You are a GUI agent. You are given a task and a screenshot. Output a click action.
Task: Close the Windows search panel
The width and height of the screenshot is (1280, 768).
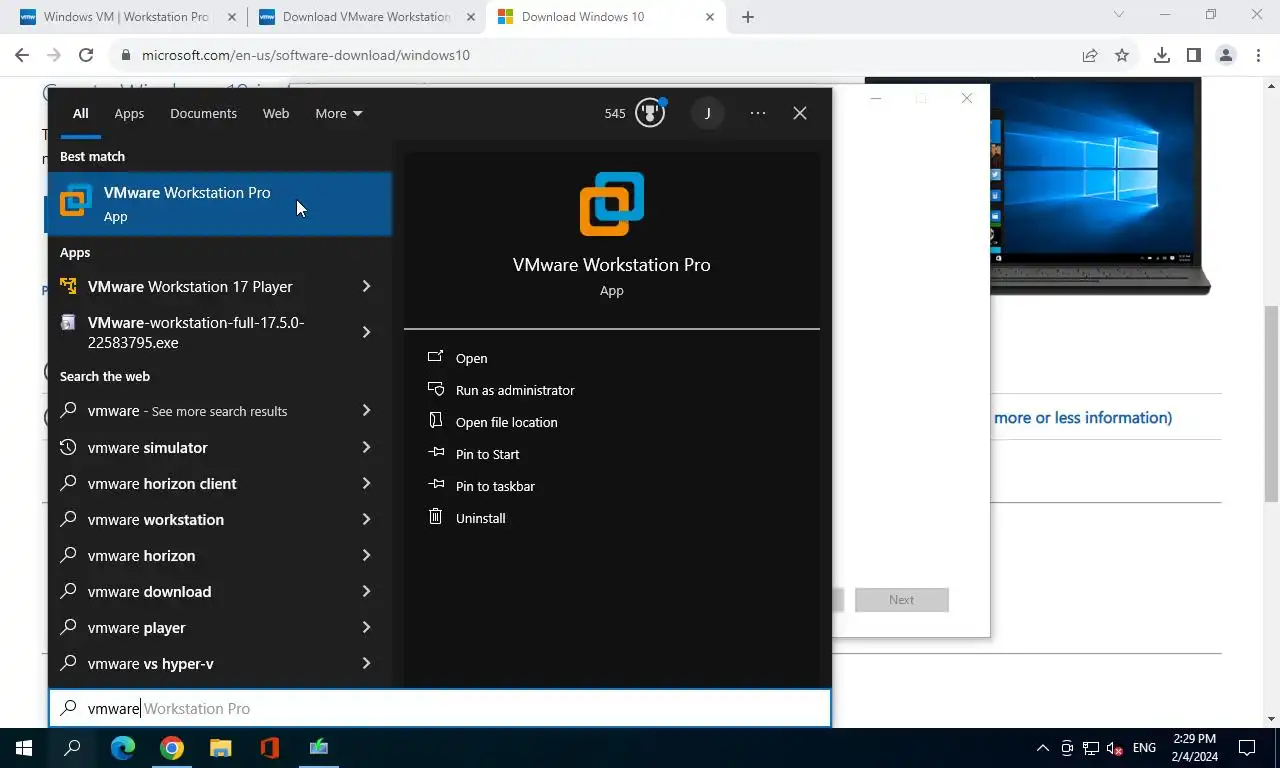click(x=800, y=113)
